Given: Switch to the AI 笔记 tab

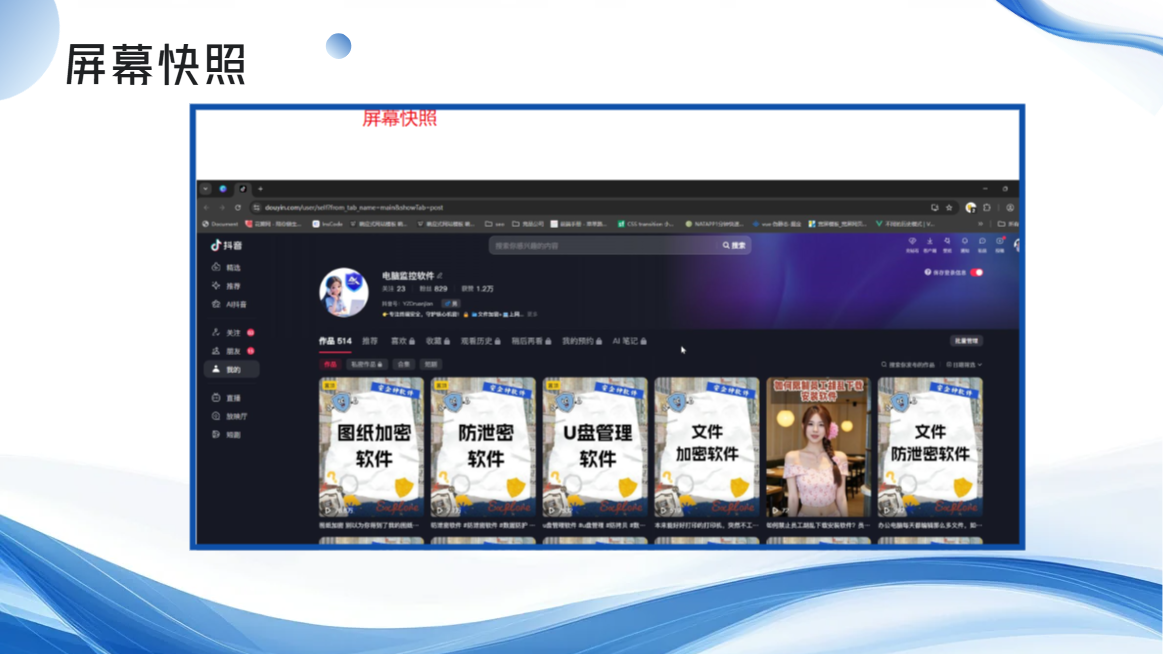Looking at the screenshot, I should tap(630, 341).
